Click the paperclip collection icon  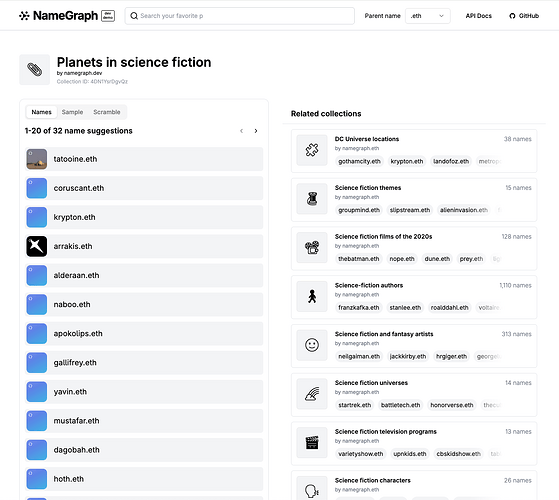pyautogui.click(x=35, y=69)
